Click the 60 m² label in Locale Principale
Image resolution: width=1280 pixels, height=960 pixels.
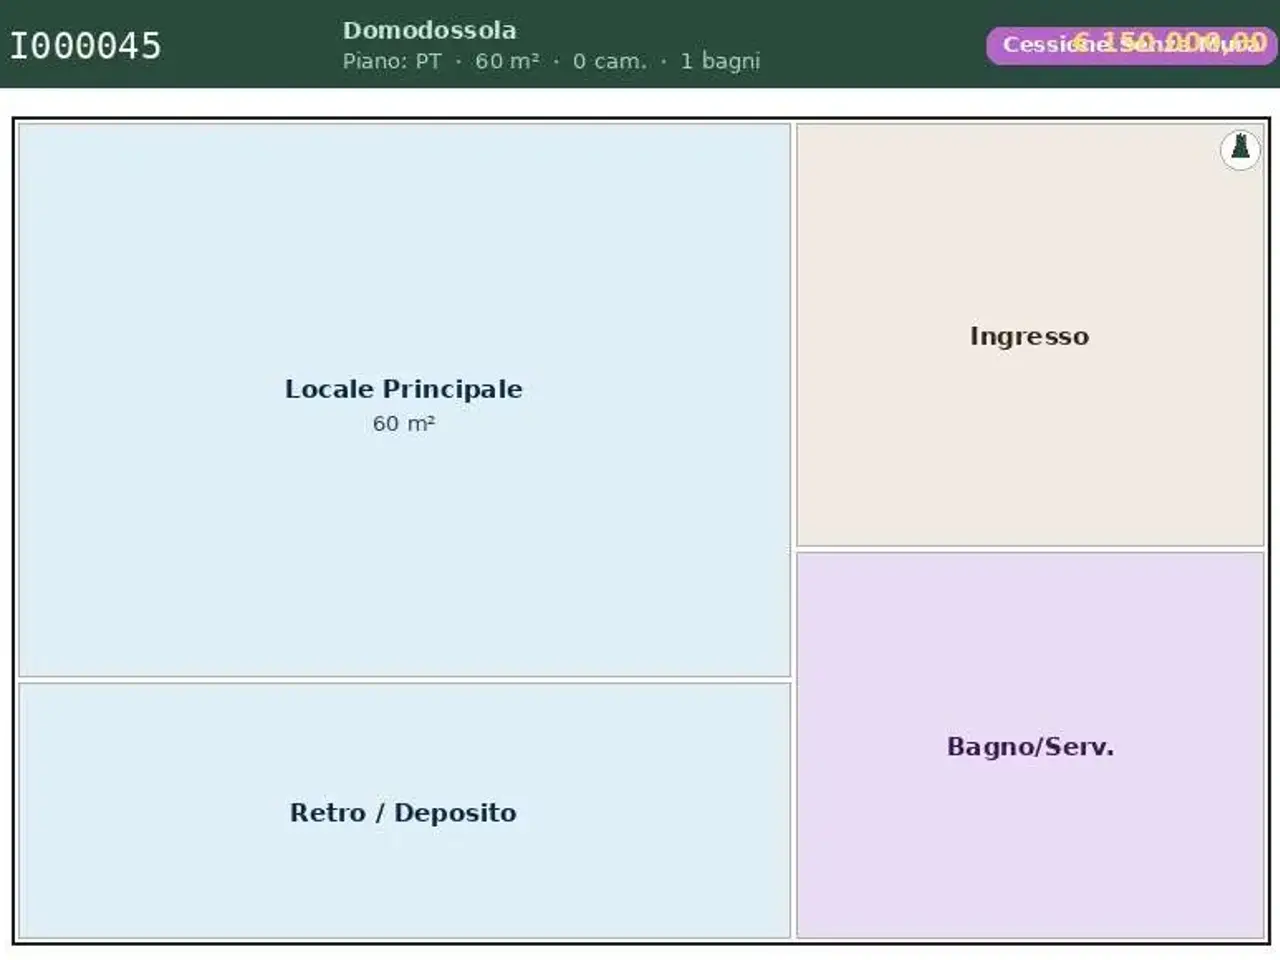click(404, 423)
